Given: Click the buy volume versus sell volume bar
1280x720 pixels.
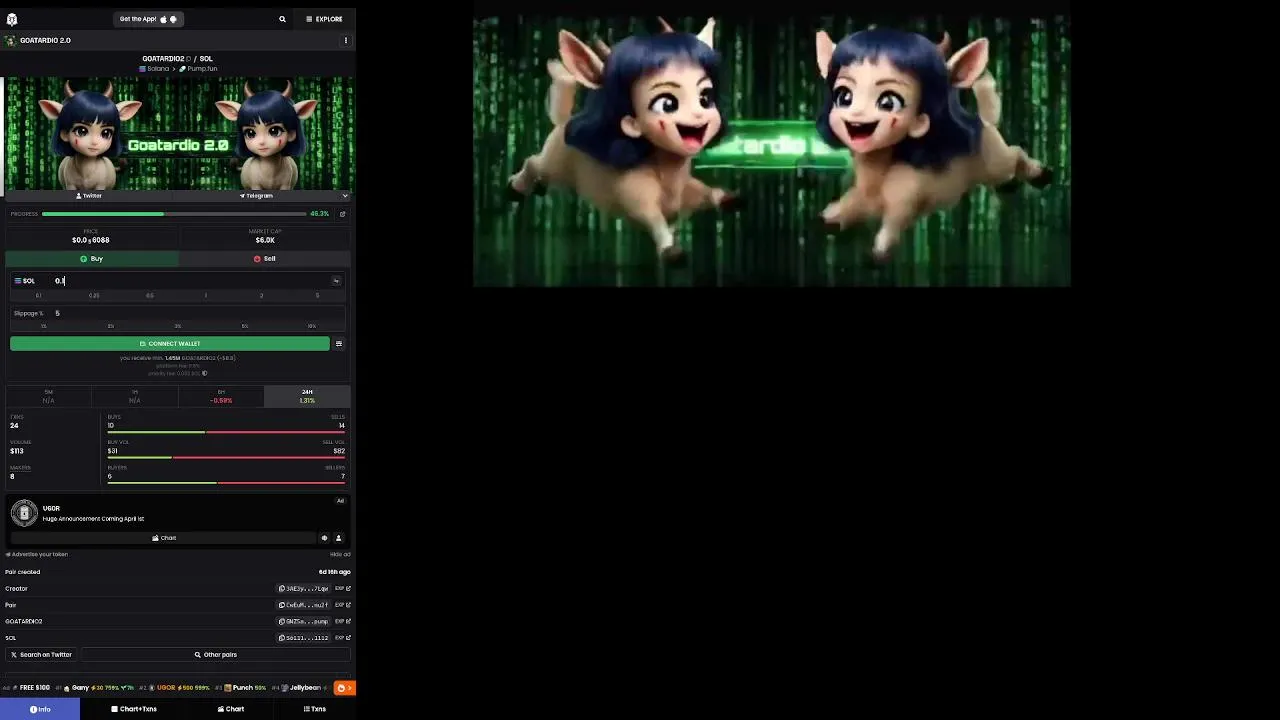Looking at the screenshot, I should pos(226,458).
